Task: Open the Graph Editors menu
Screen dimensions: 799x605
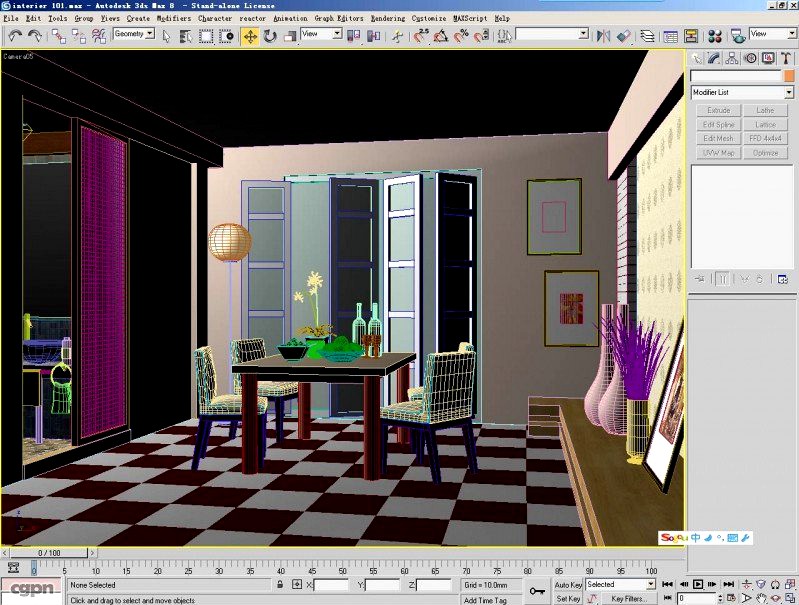Action: pos(339,18)
